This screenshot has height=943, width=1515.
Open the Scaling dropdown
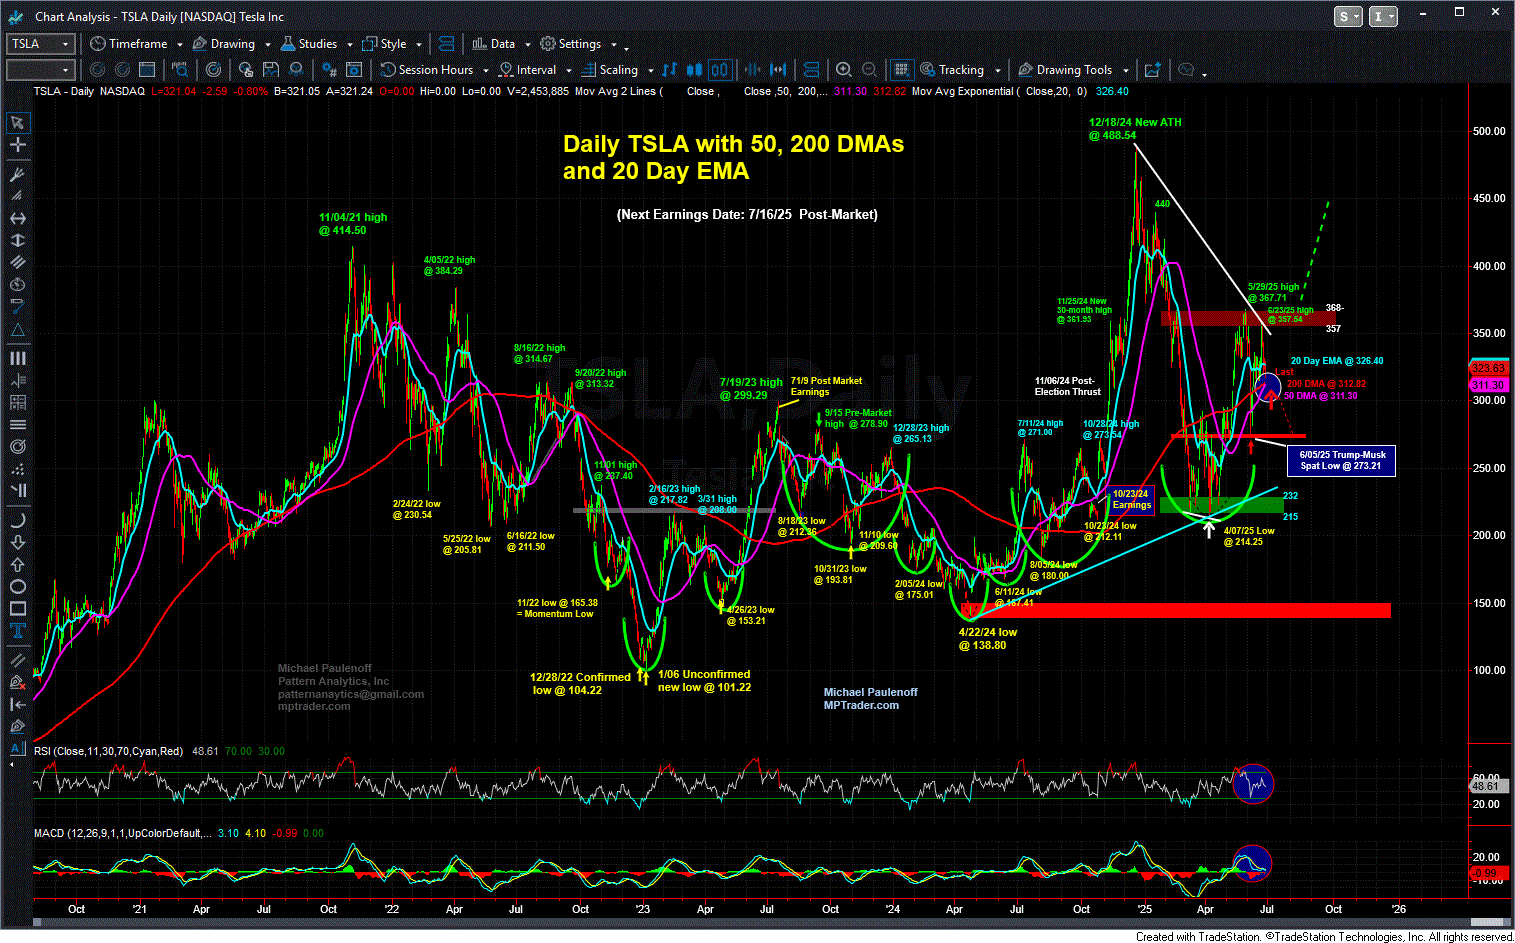(x=617, y=70)
